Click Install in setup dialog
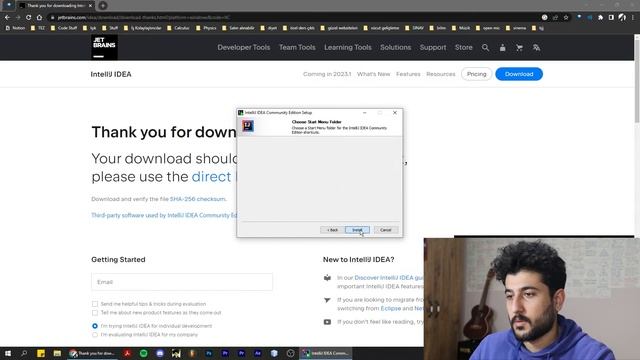The height and width of the screenshot is (360, 640). 357,230
